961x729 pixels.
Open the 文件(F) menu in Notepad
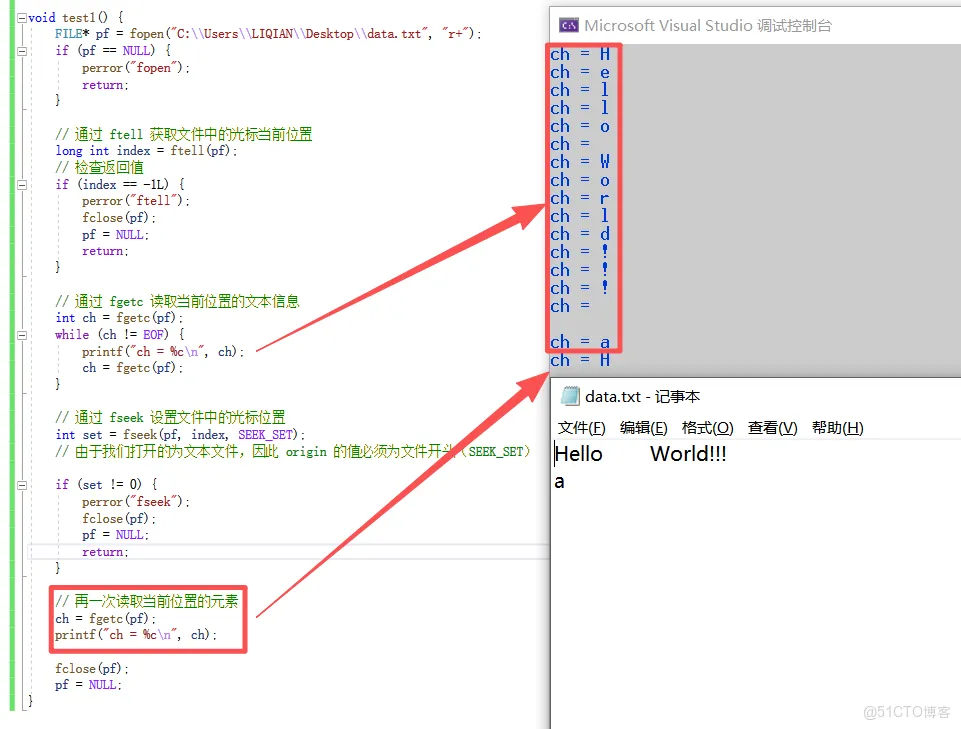coord(581,428)
